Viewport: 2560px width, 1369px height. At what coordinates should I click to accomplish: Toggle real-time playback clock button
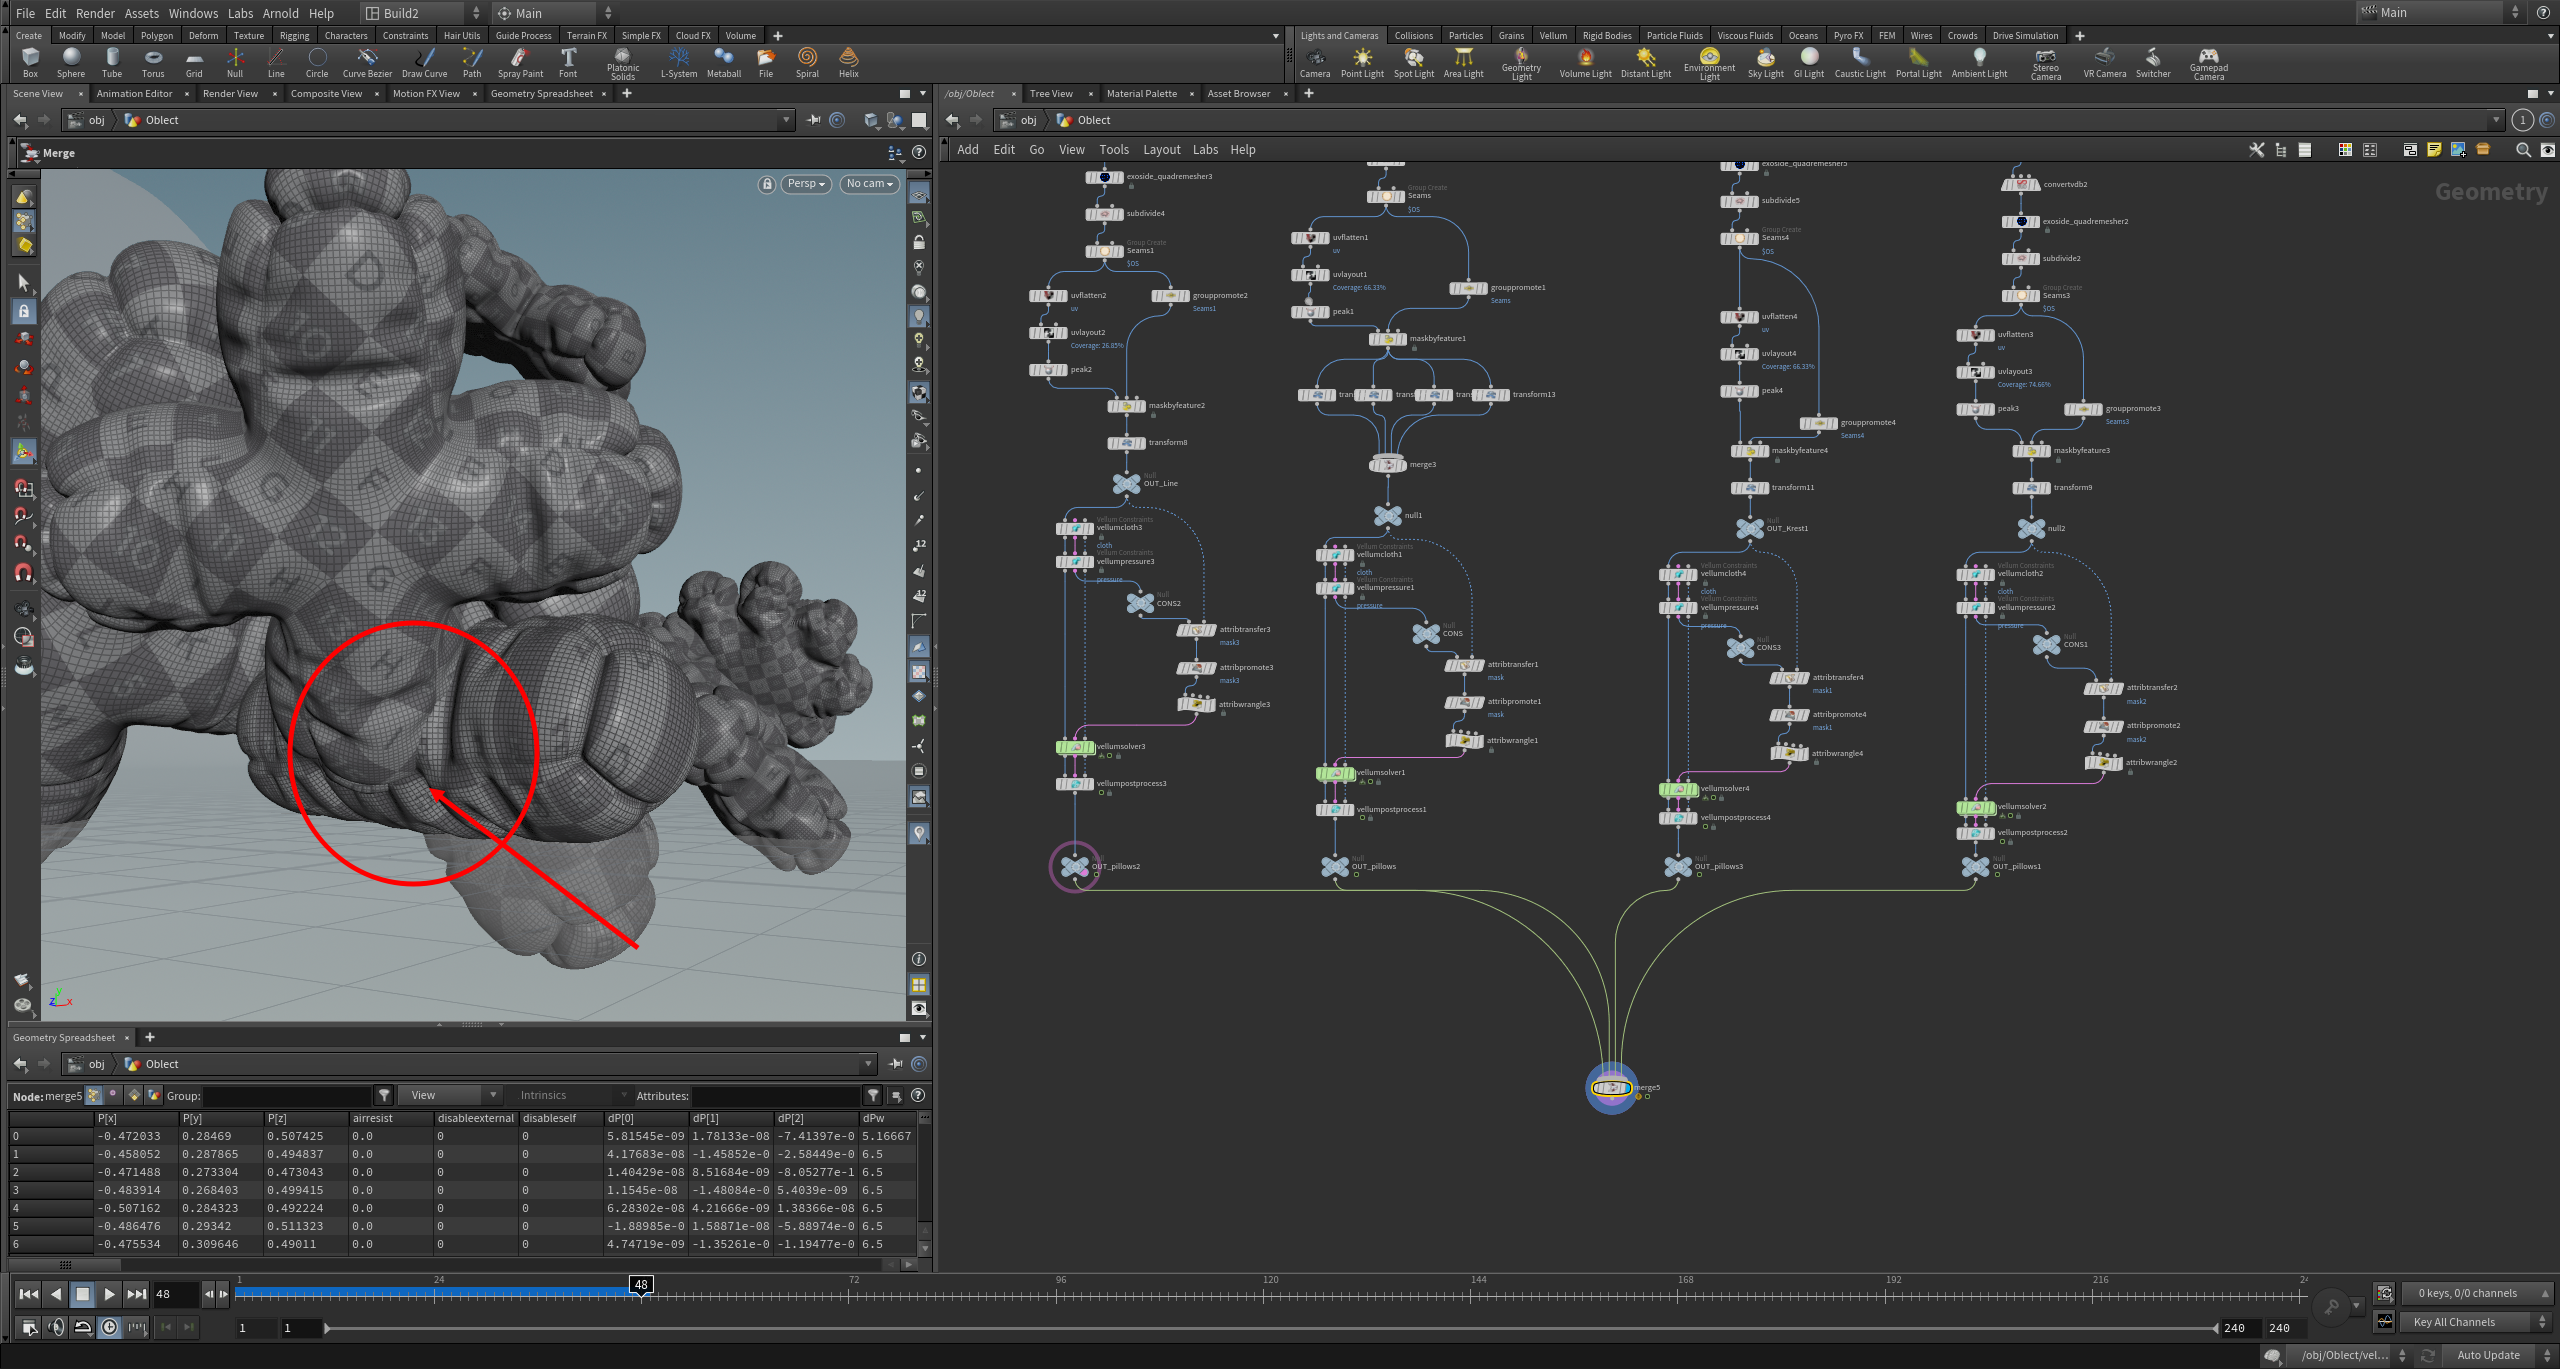click(x=110, y=1327)
